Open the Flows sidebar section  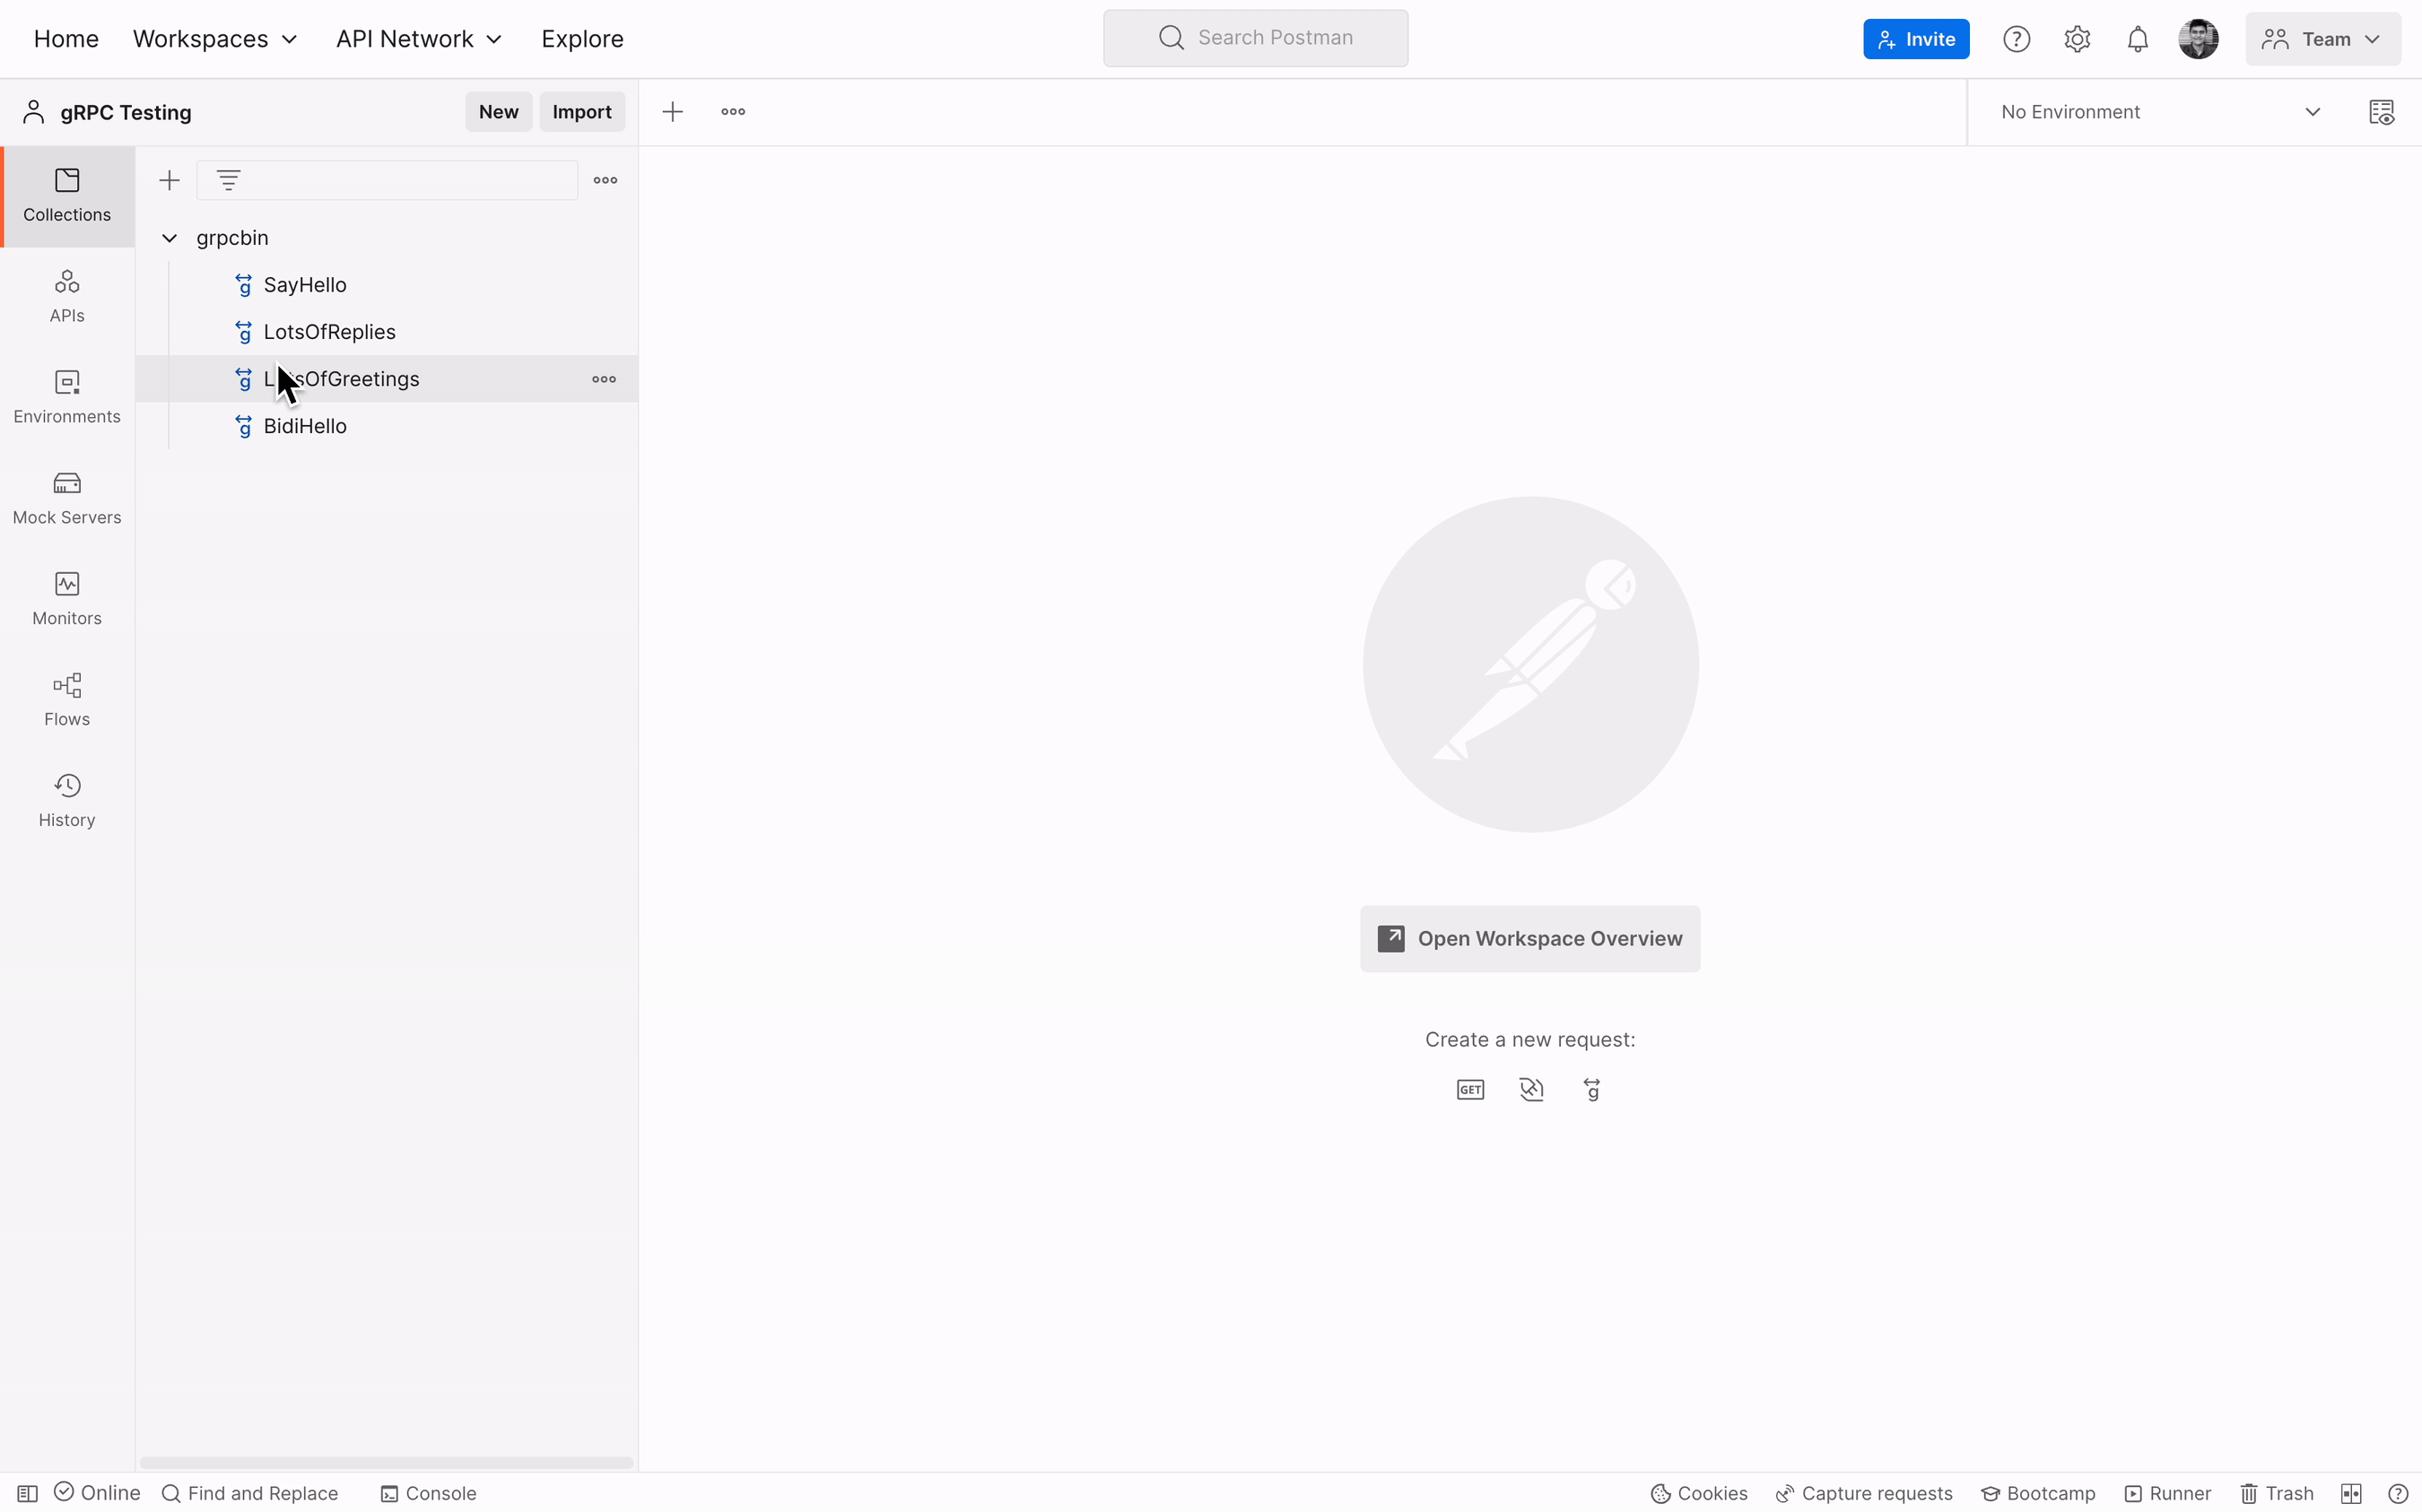67,699
